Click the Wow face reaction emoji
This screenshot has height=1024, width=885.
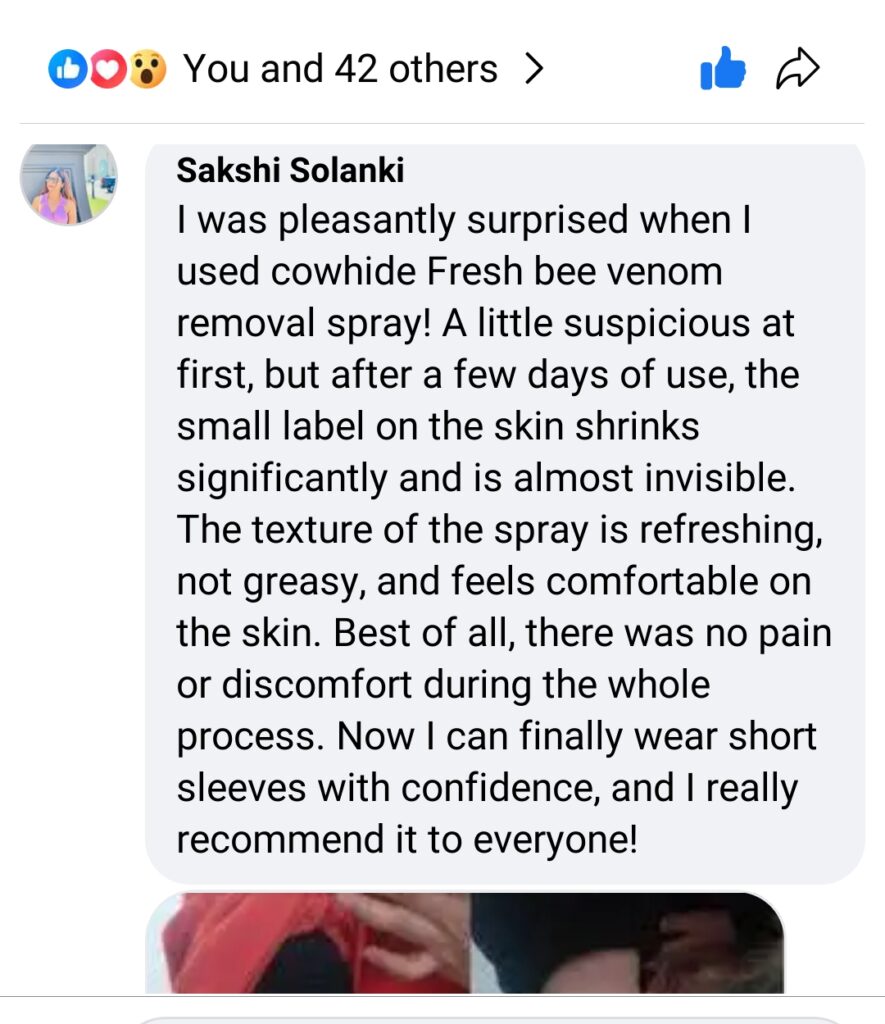point(146,69)
